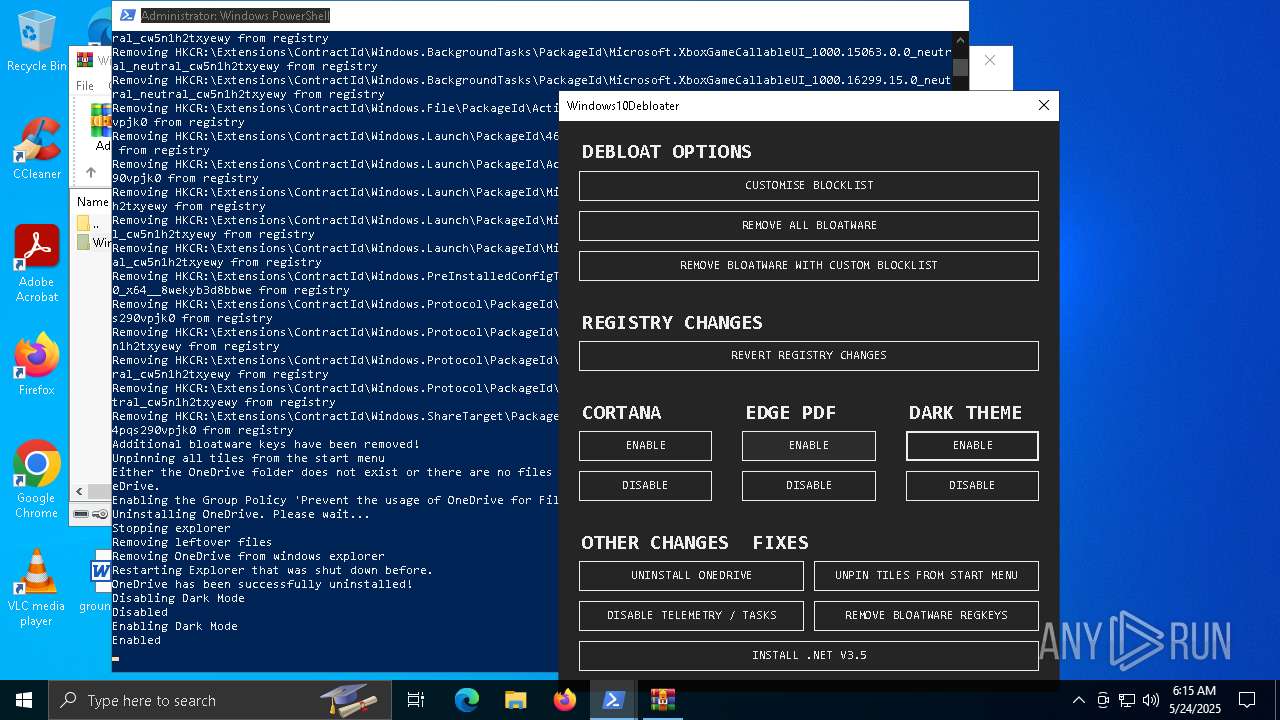The height and width of the screenshot is (720, 1280).
Task: Select the parent folder row in WinRAR
Action: coord(92,224)
